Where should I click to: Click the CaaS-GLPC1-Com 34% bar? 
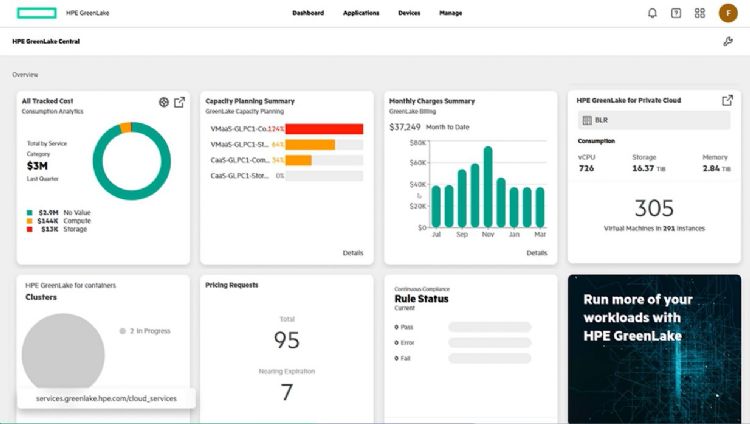point(298,160)
